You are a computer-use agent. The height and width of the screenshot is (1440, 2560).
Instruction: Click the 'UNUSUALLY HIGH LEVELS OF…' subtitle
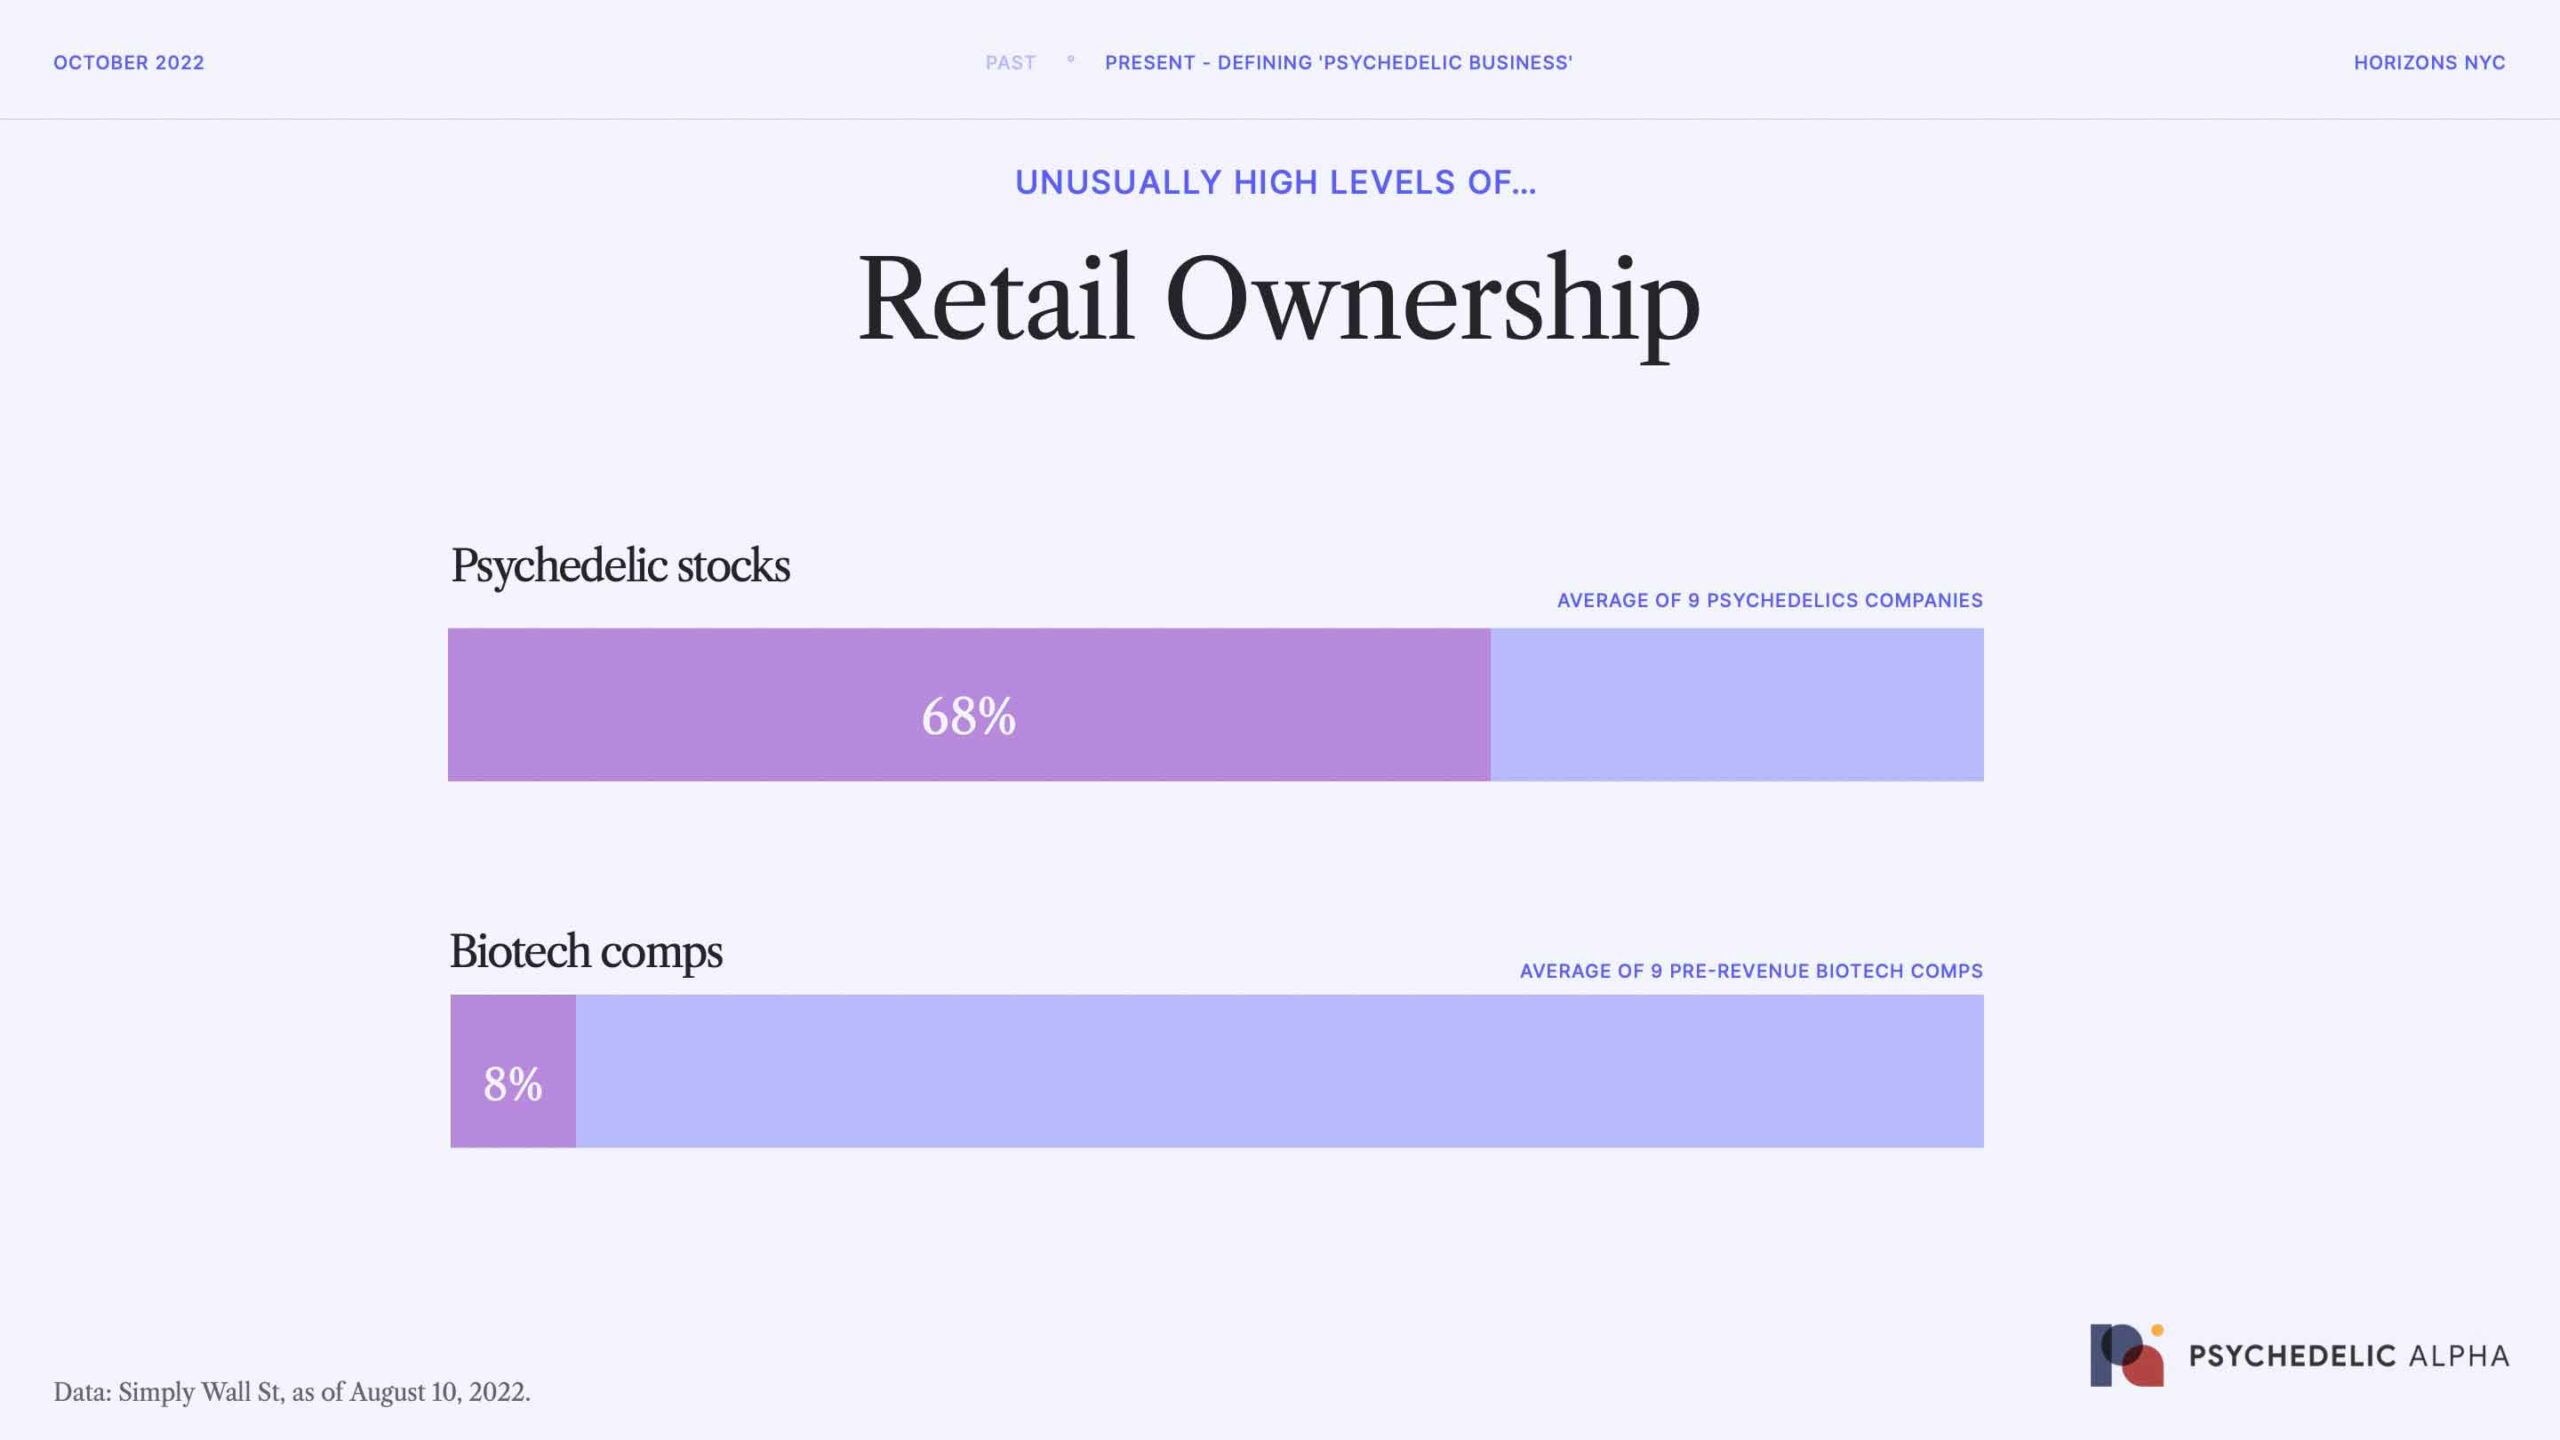(1275, 182)
